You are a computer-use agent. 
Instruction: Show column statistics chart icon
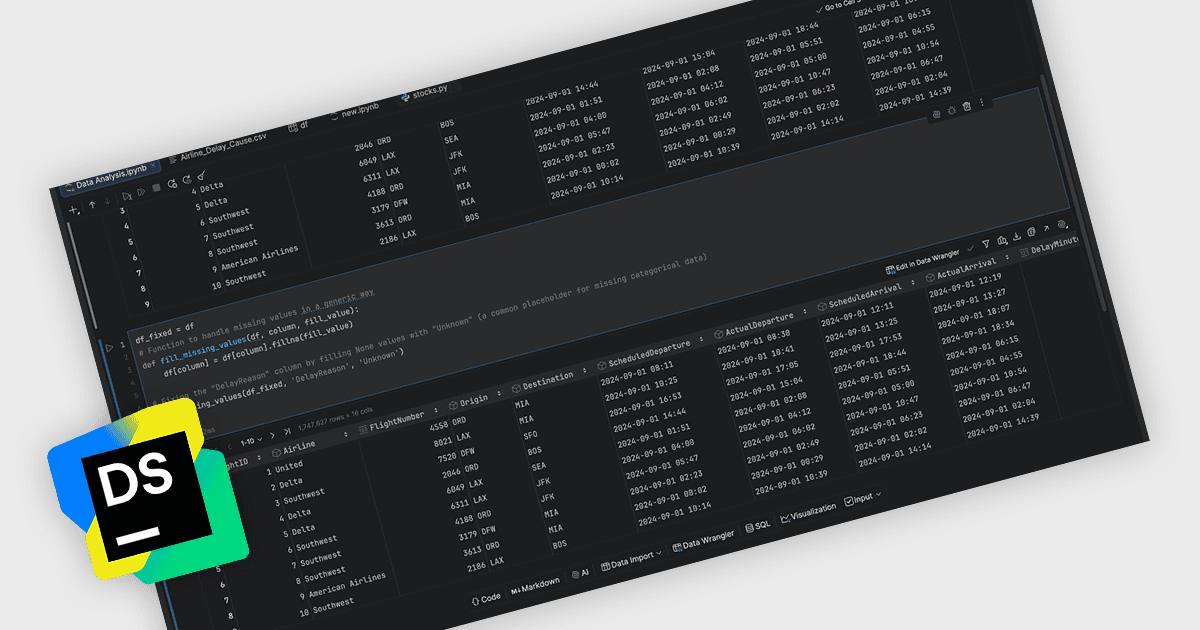coord(1002,240)
